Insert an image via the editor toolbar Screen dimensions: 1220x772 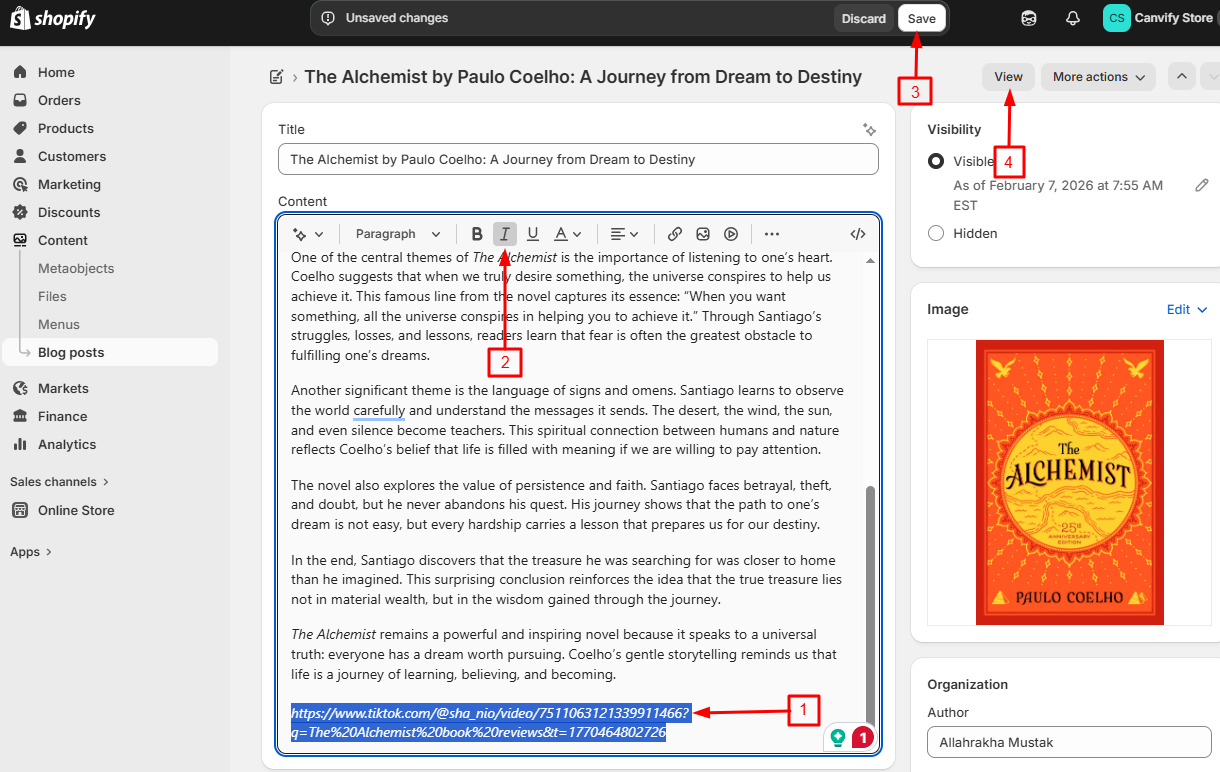703,233
